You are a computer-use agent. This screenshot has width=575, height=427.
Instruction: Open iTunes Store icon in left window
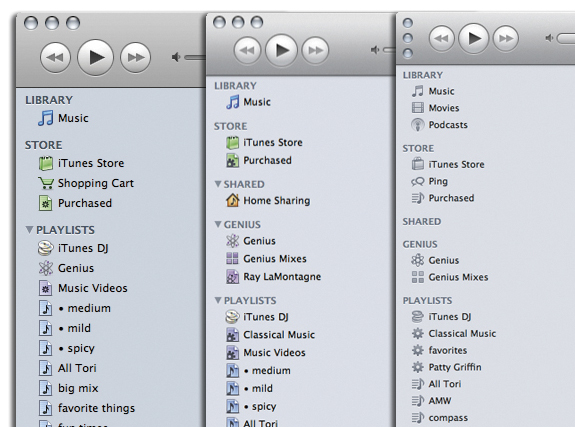46,163
